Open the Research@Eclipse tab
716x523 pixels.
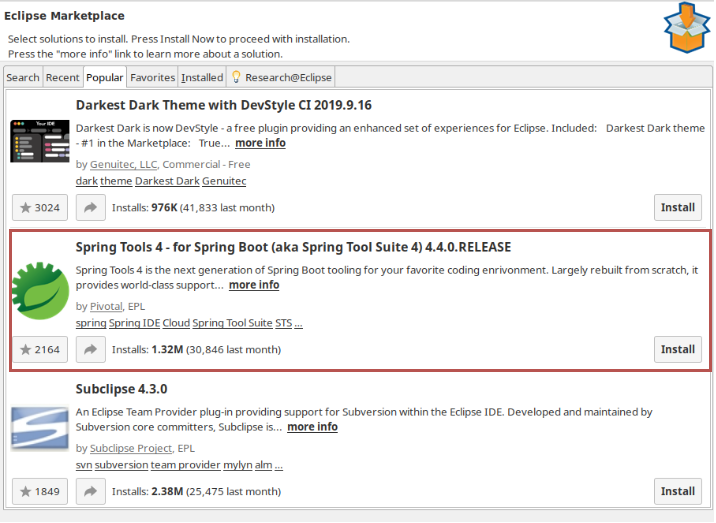coord(281,78)
